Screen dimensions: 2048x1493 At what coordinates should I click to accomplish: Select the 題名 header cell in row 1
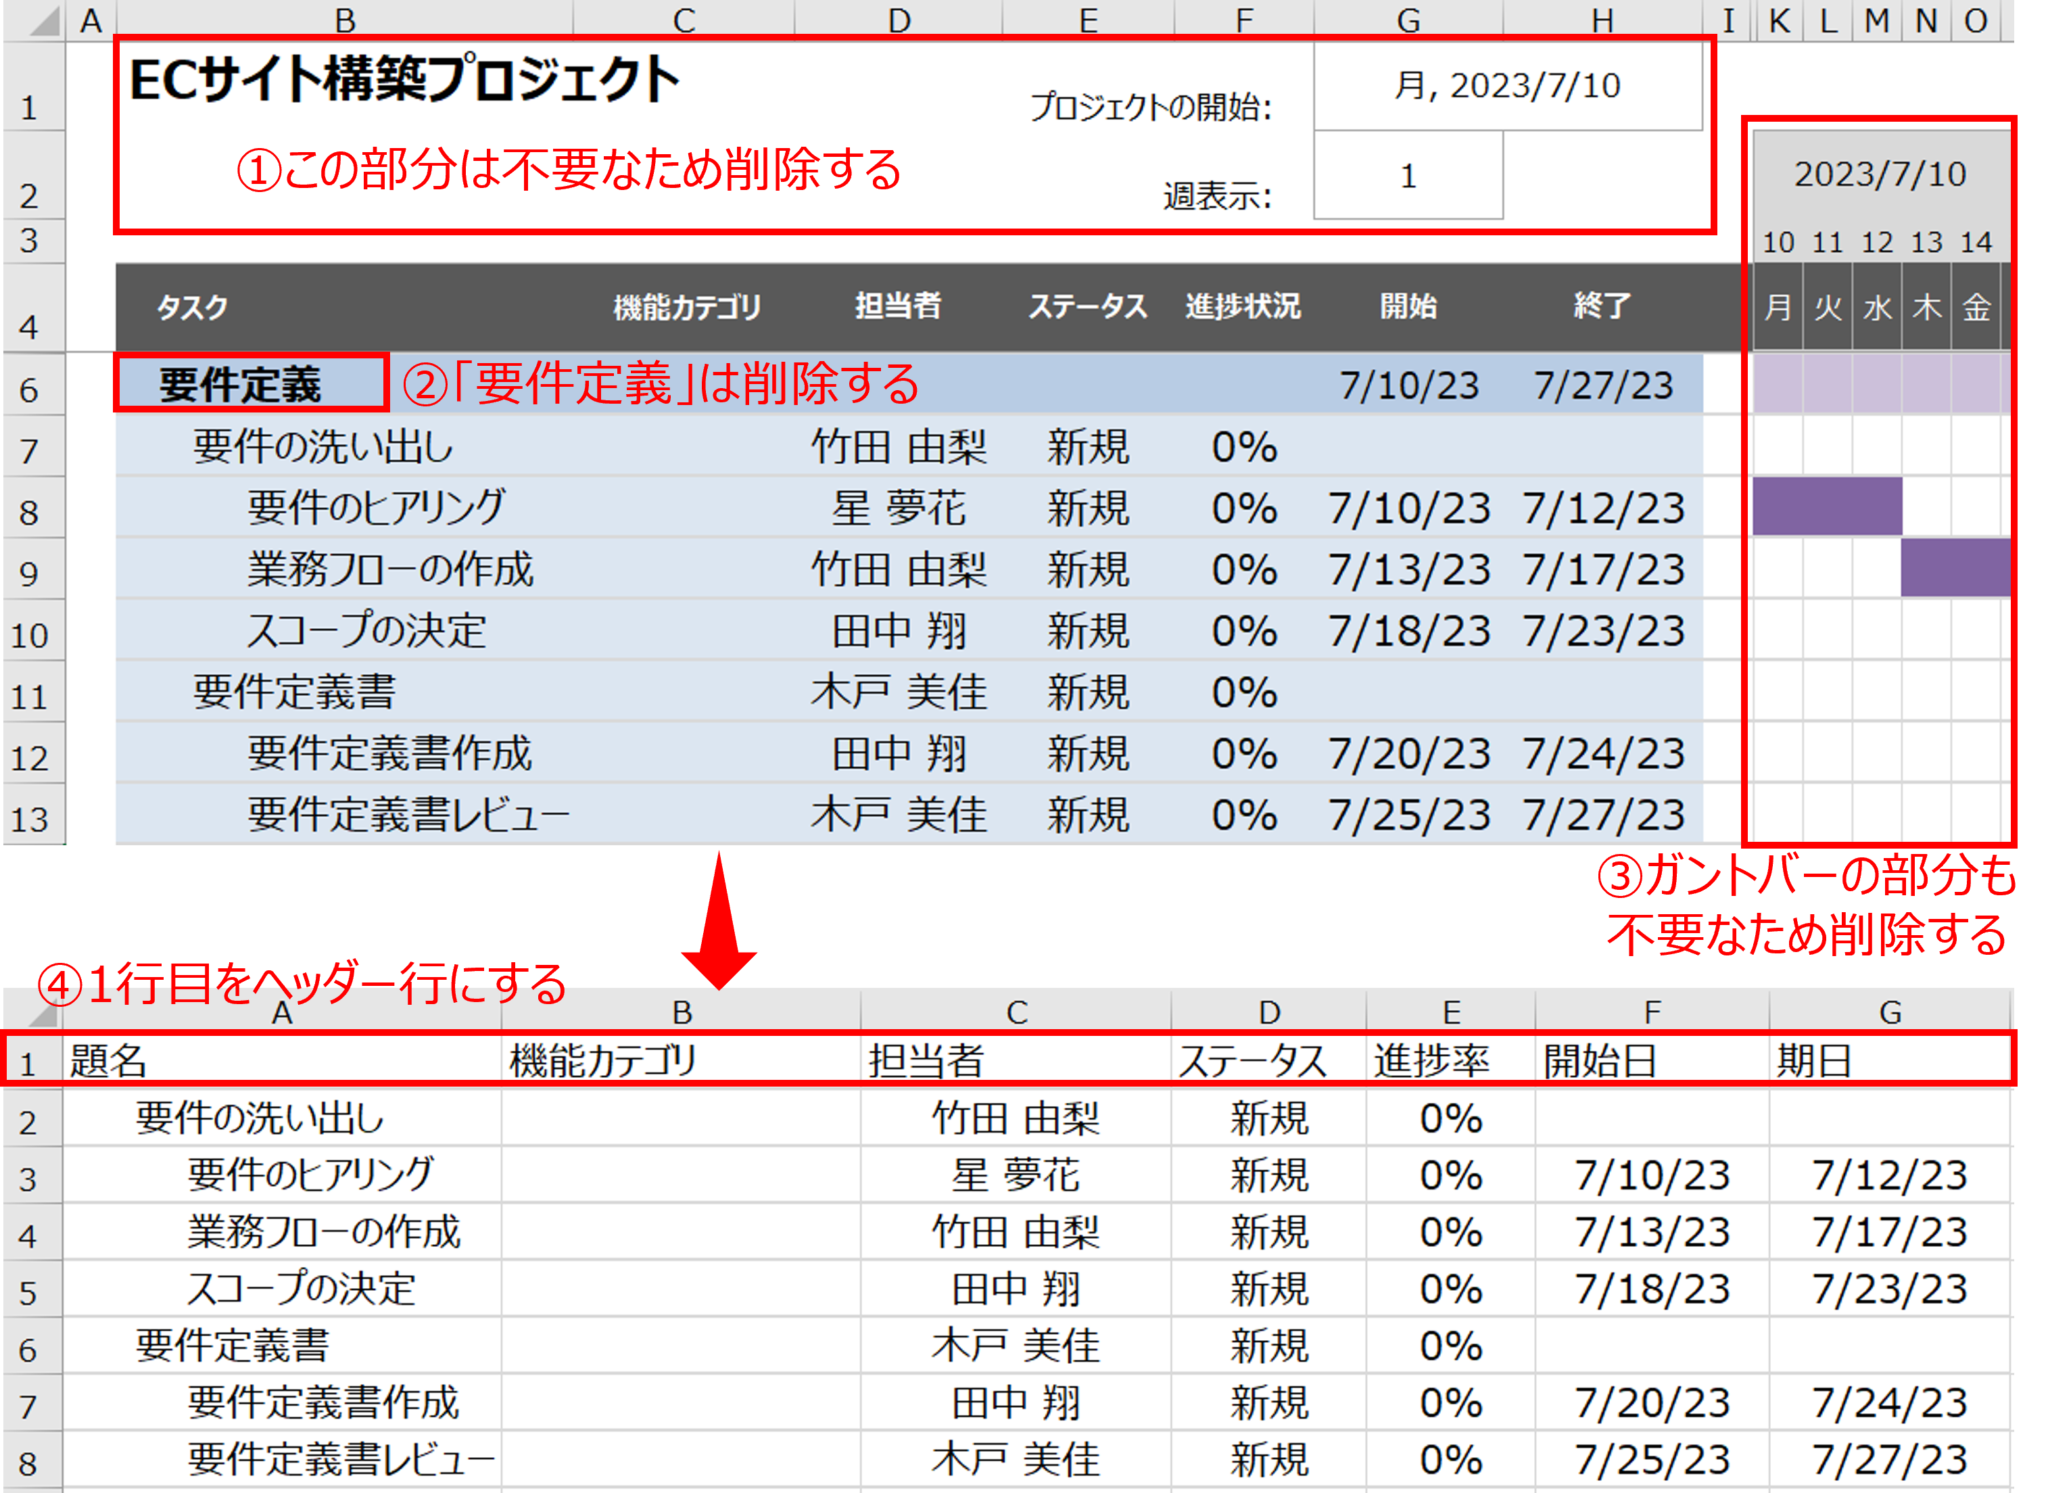[110, 1058]
